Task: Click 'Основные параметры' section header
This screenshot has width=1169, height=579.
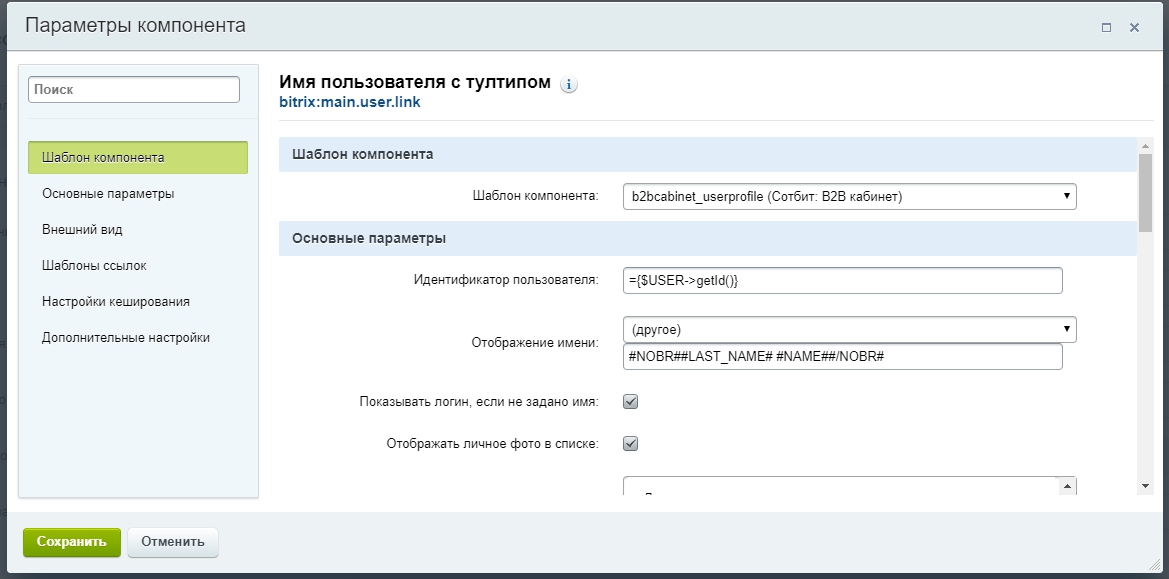Action: tap(708, 238)
